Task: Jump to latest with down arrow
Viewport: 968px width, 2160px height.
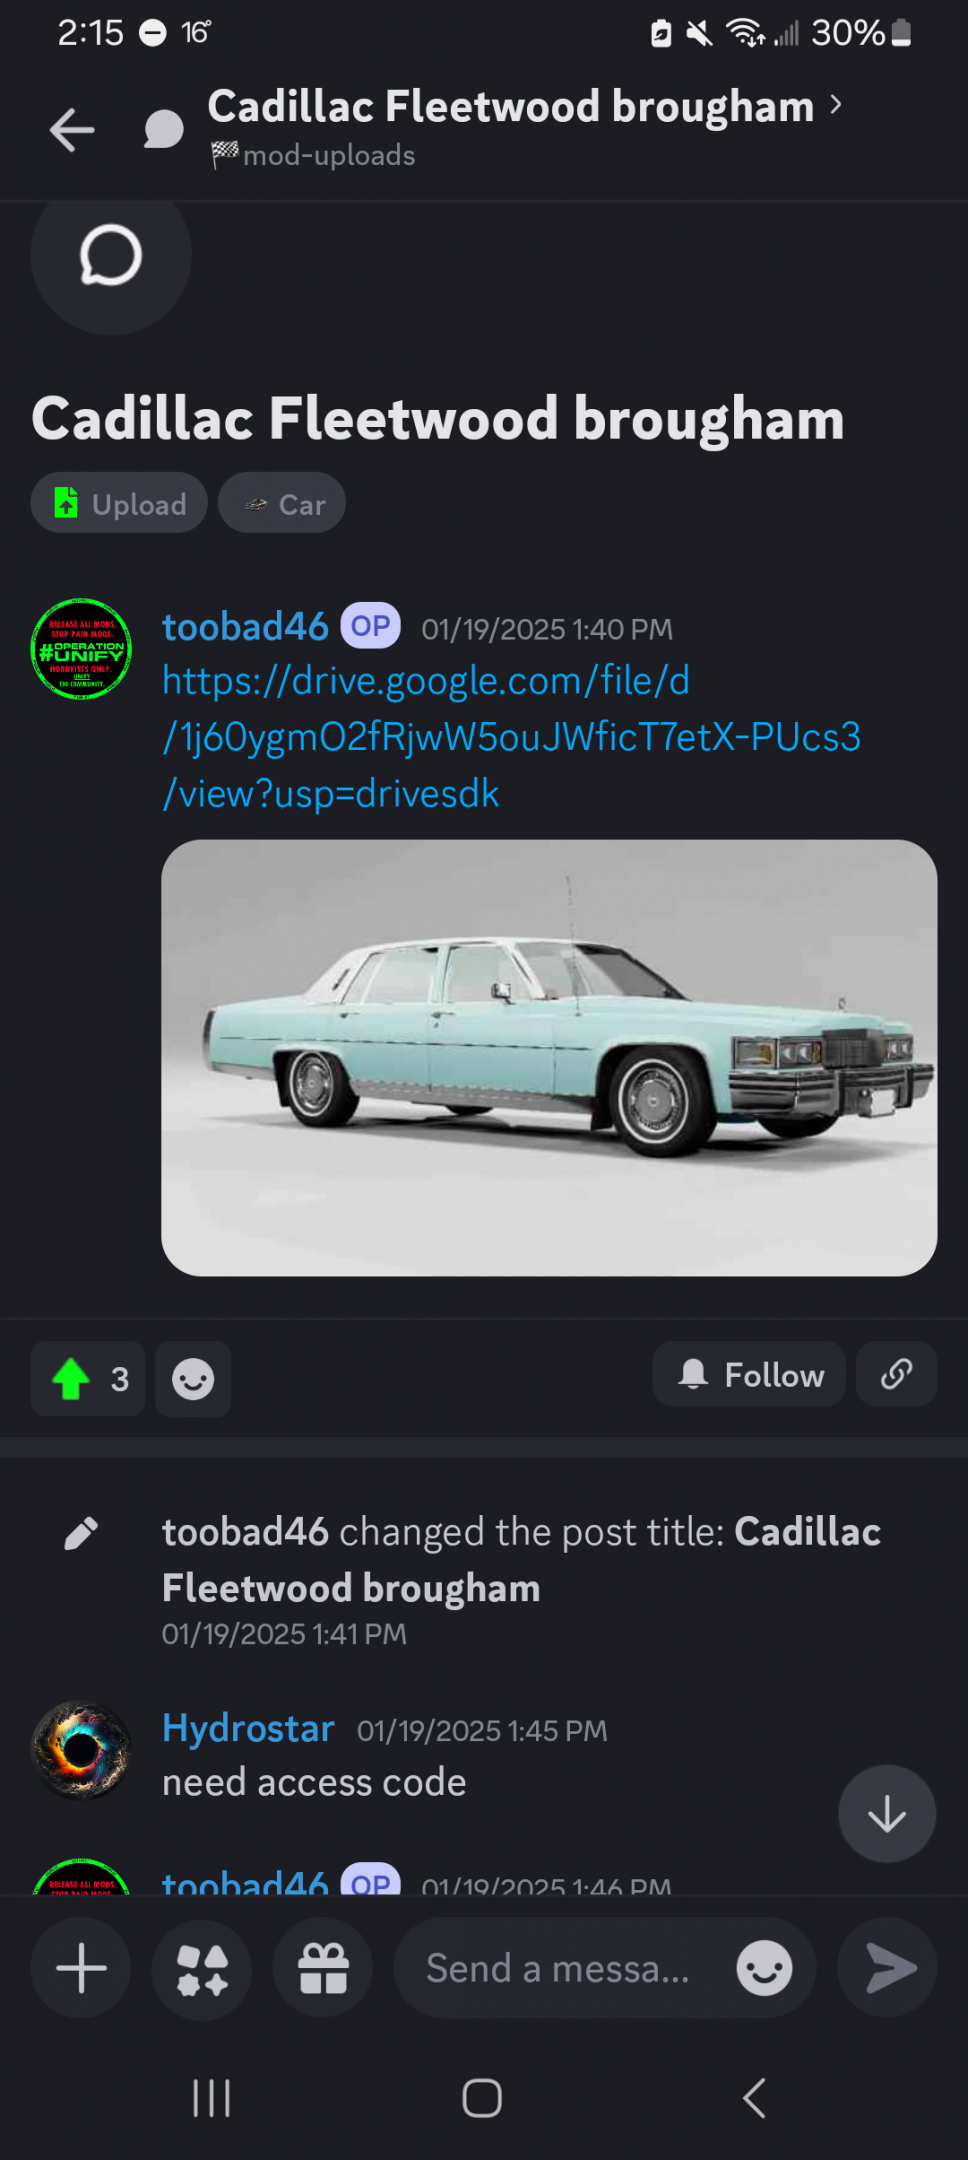Action: tap(887, 1814)
